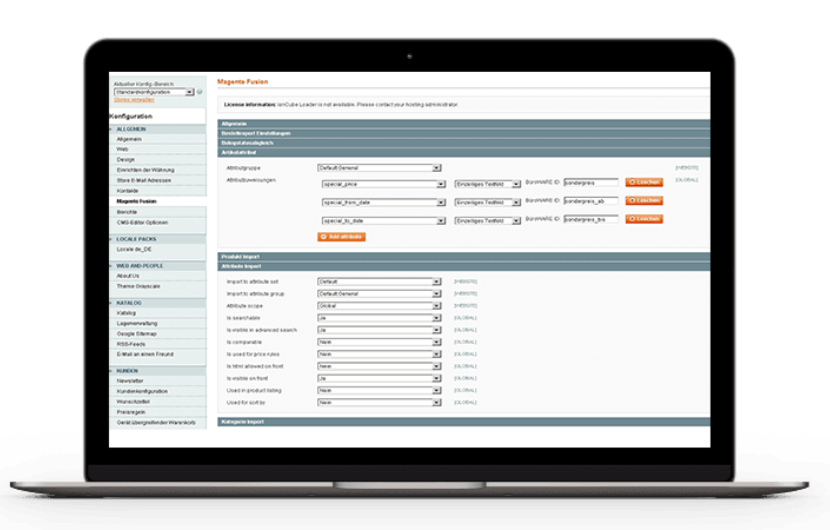Image resolution: width=830 pixels, height=530 pixels.
Task: Open the Berichte sidebar entry
Action: pos(127,212)
